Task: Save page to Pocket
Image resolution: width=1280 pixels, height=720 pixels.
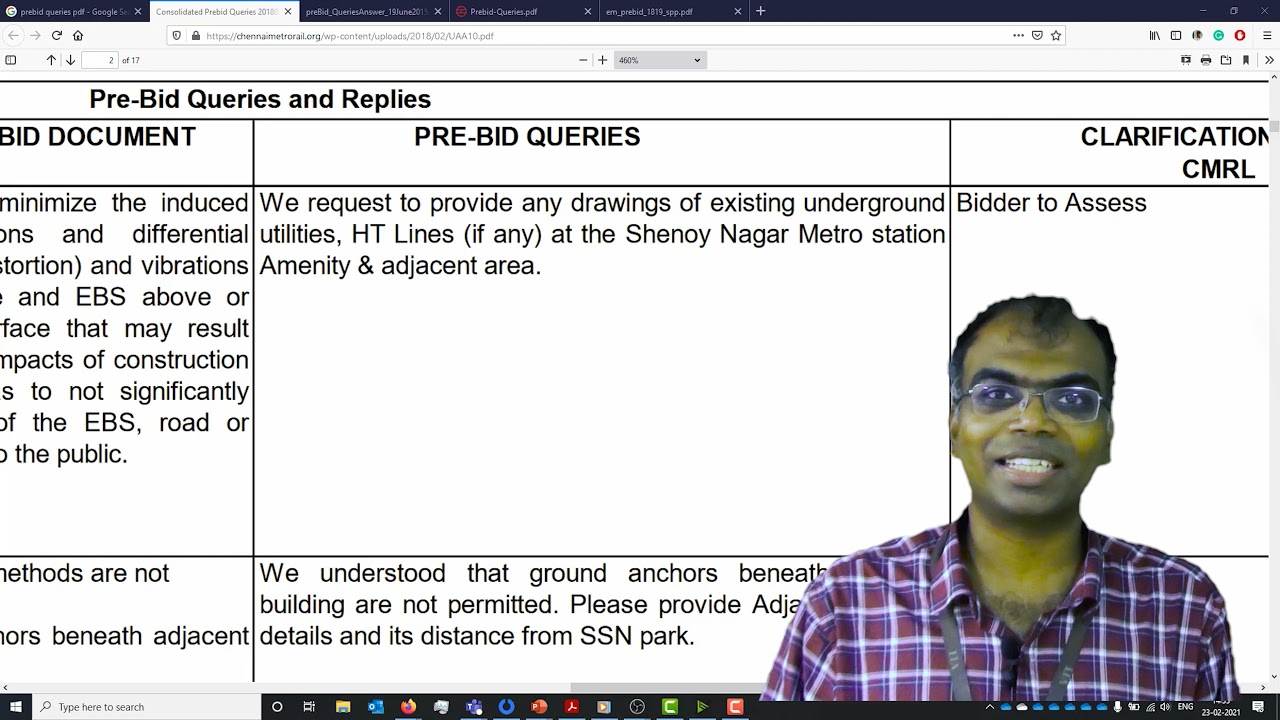Action: click(x=1037, y=35)
